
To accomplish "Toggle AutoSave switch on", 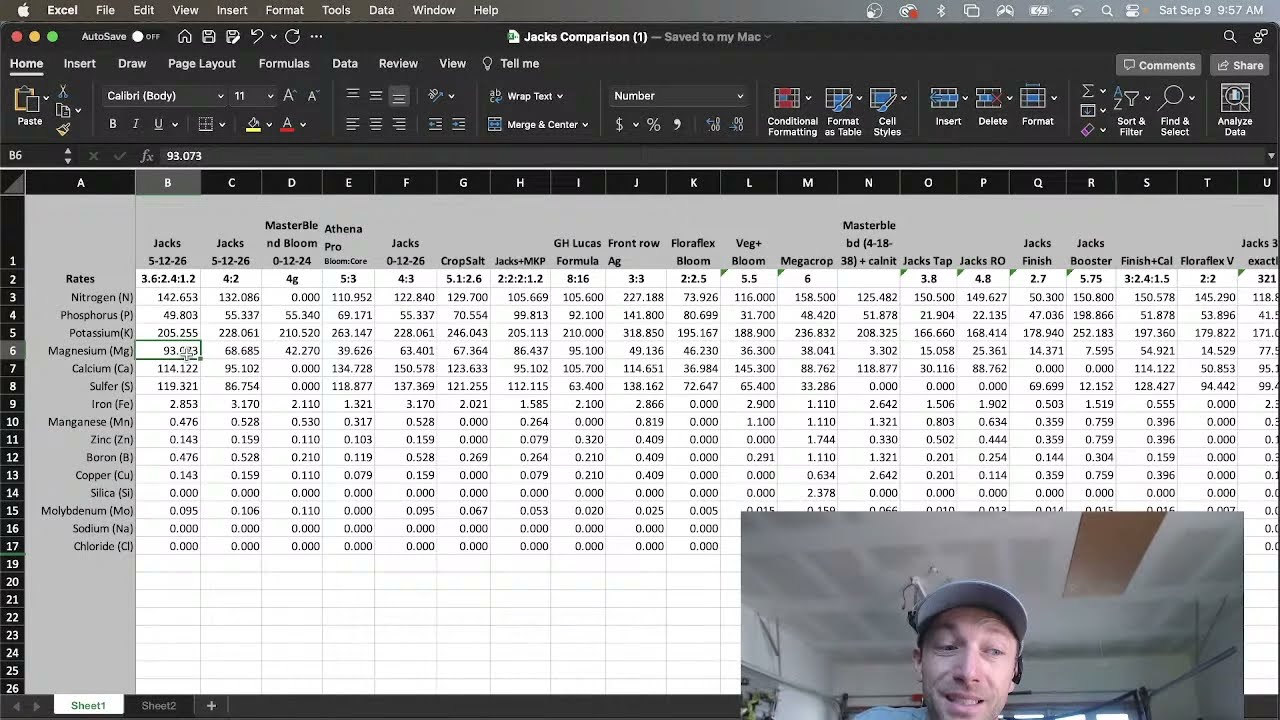I will click(x=147, y=37).
